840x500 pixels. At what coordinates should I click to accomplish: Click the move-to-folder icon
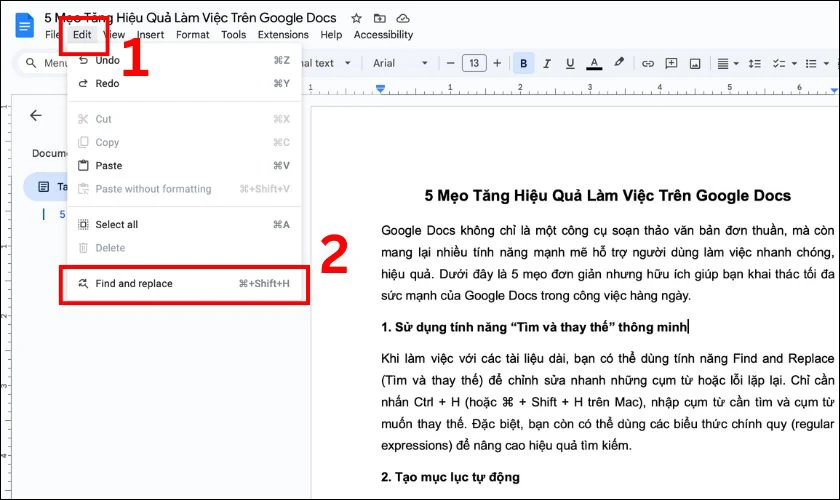tap(379, 18)
